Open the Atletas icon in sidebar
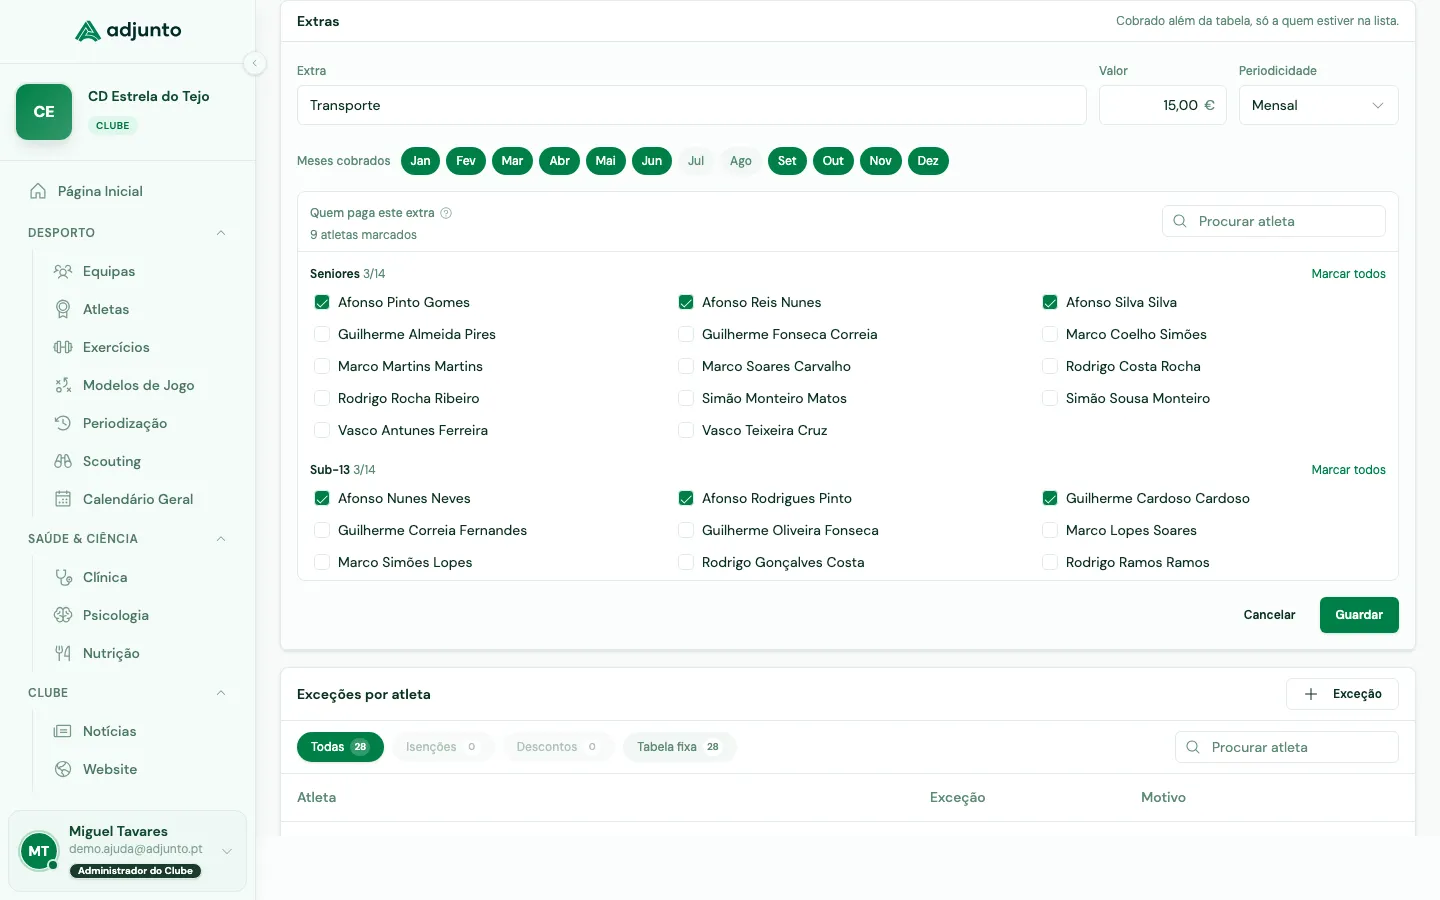 [x=63, y=309]
